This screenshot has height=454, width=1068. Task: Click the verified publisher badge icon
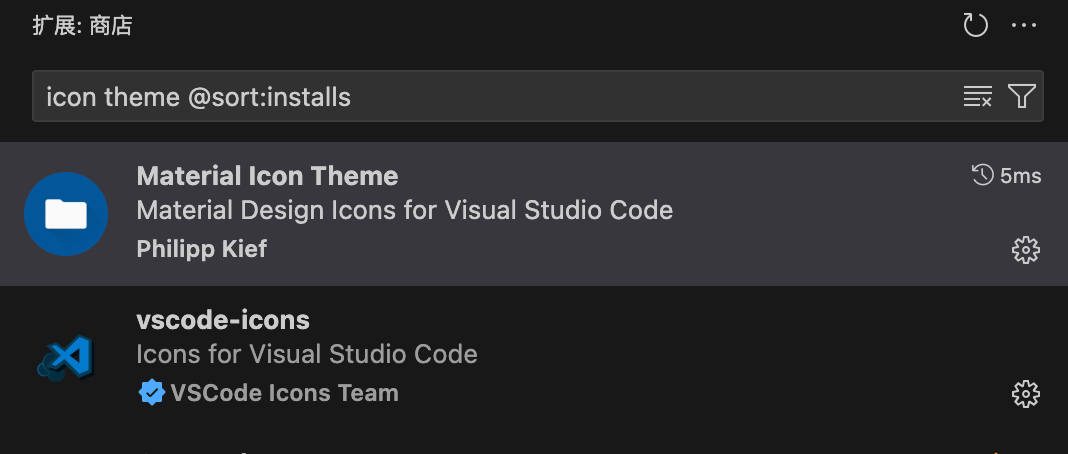[x=151, y=393]
